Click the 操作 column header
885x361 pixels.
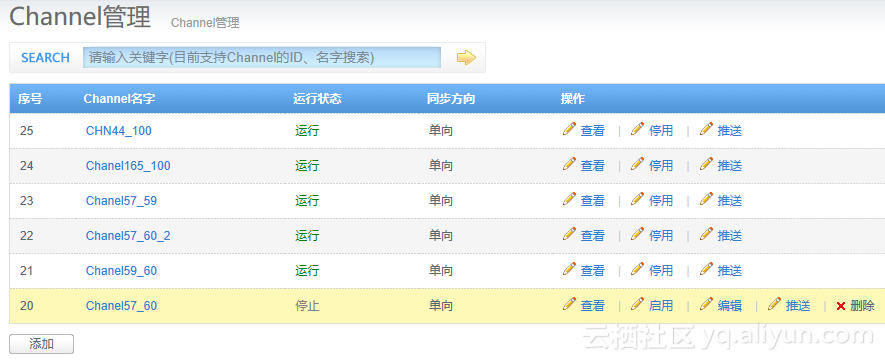(x=572, y=99)
